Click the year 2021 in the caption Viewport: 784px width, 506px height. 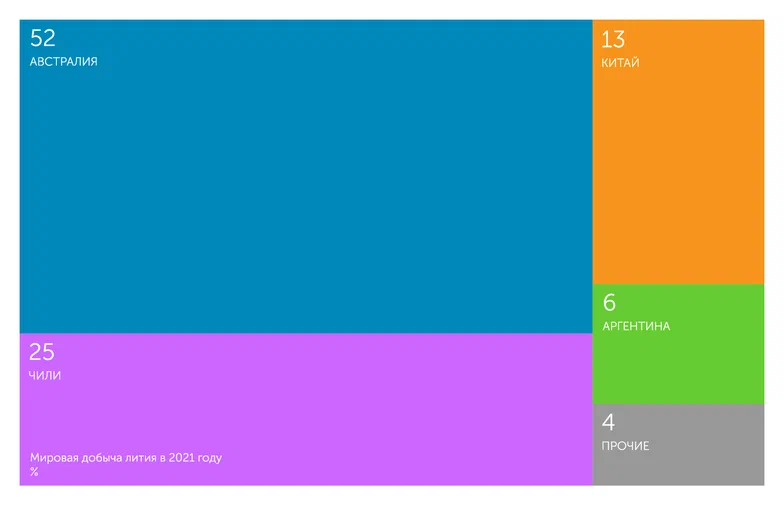180,458
